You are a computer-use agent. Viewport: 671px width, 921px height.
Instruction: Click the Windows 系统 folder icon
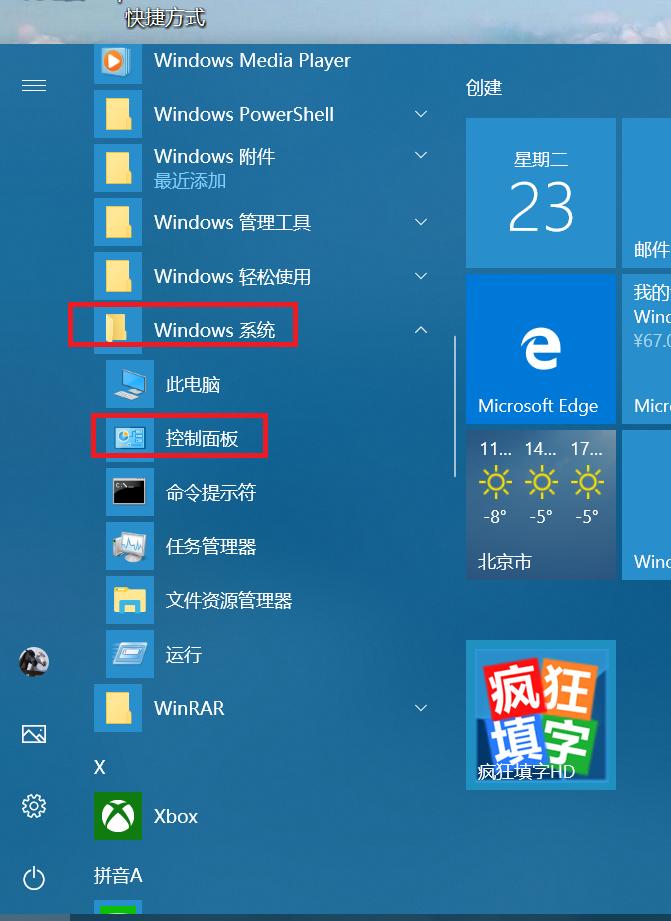coord(118,328)
